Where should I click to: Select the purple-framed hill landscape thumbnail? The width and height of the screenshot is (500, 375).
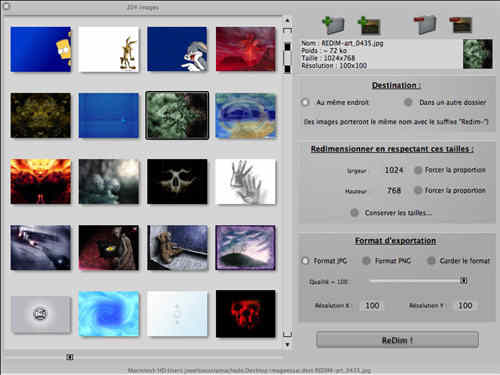click(246, 247)
